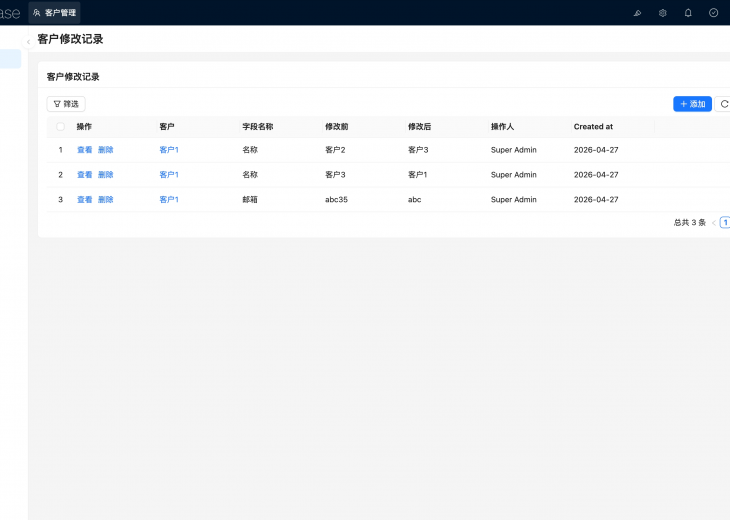
Task: Click the highlighted sidebar menu item
Action: pyautogui.click(x=10, y=59)
